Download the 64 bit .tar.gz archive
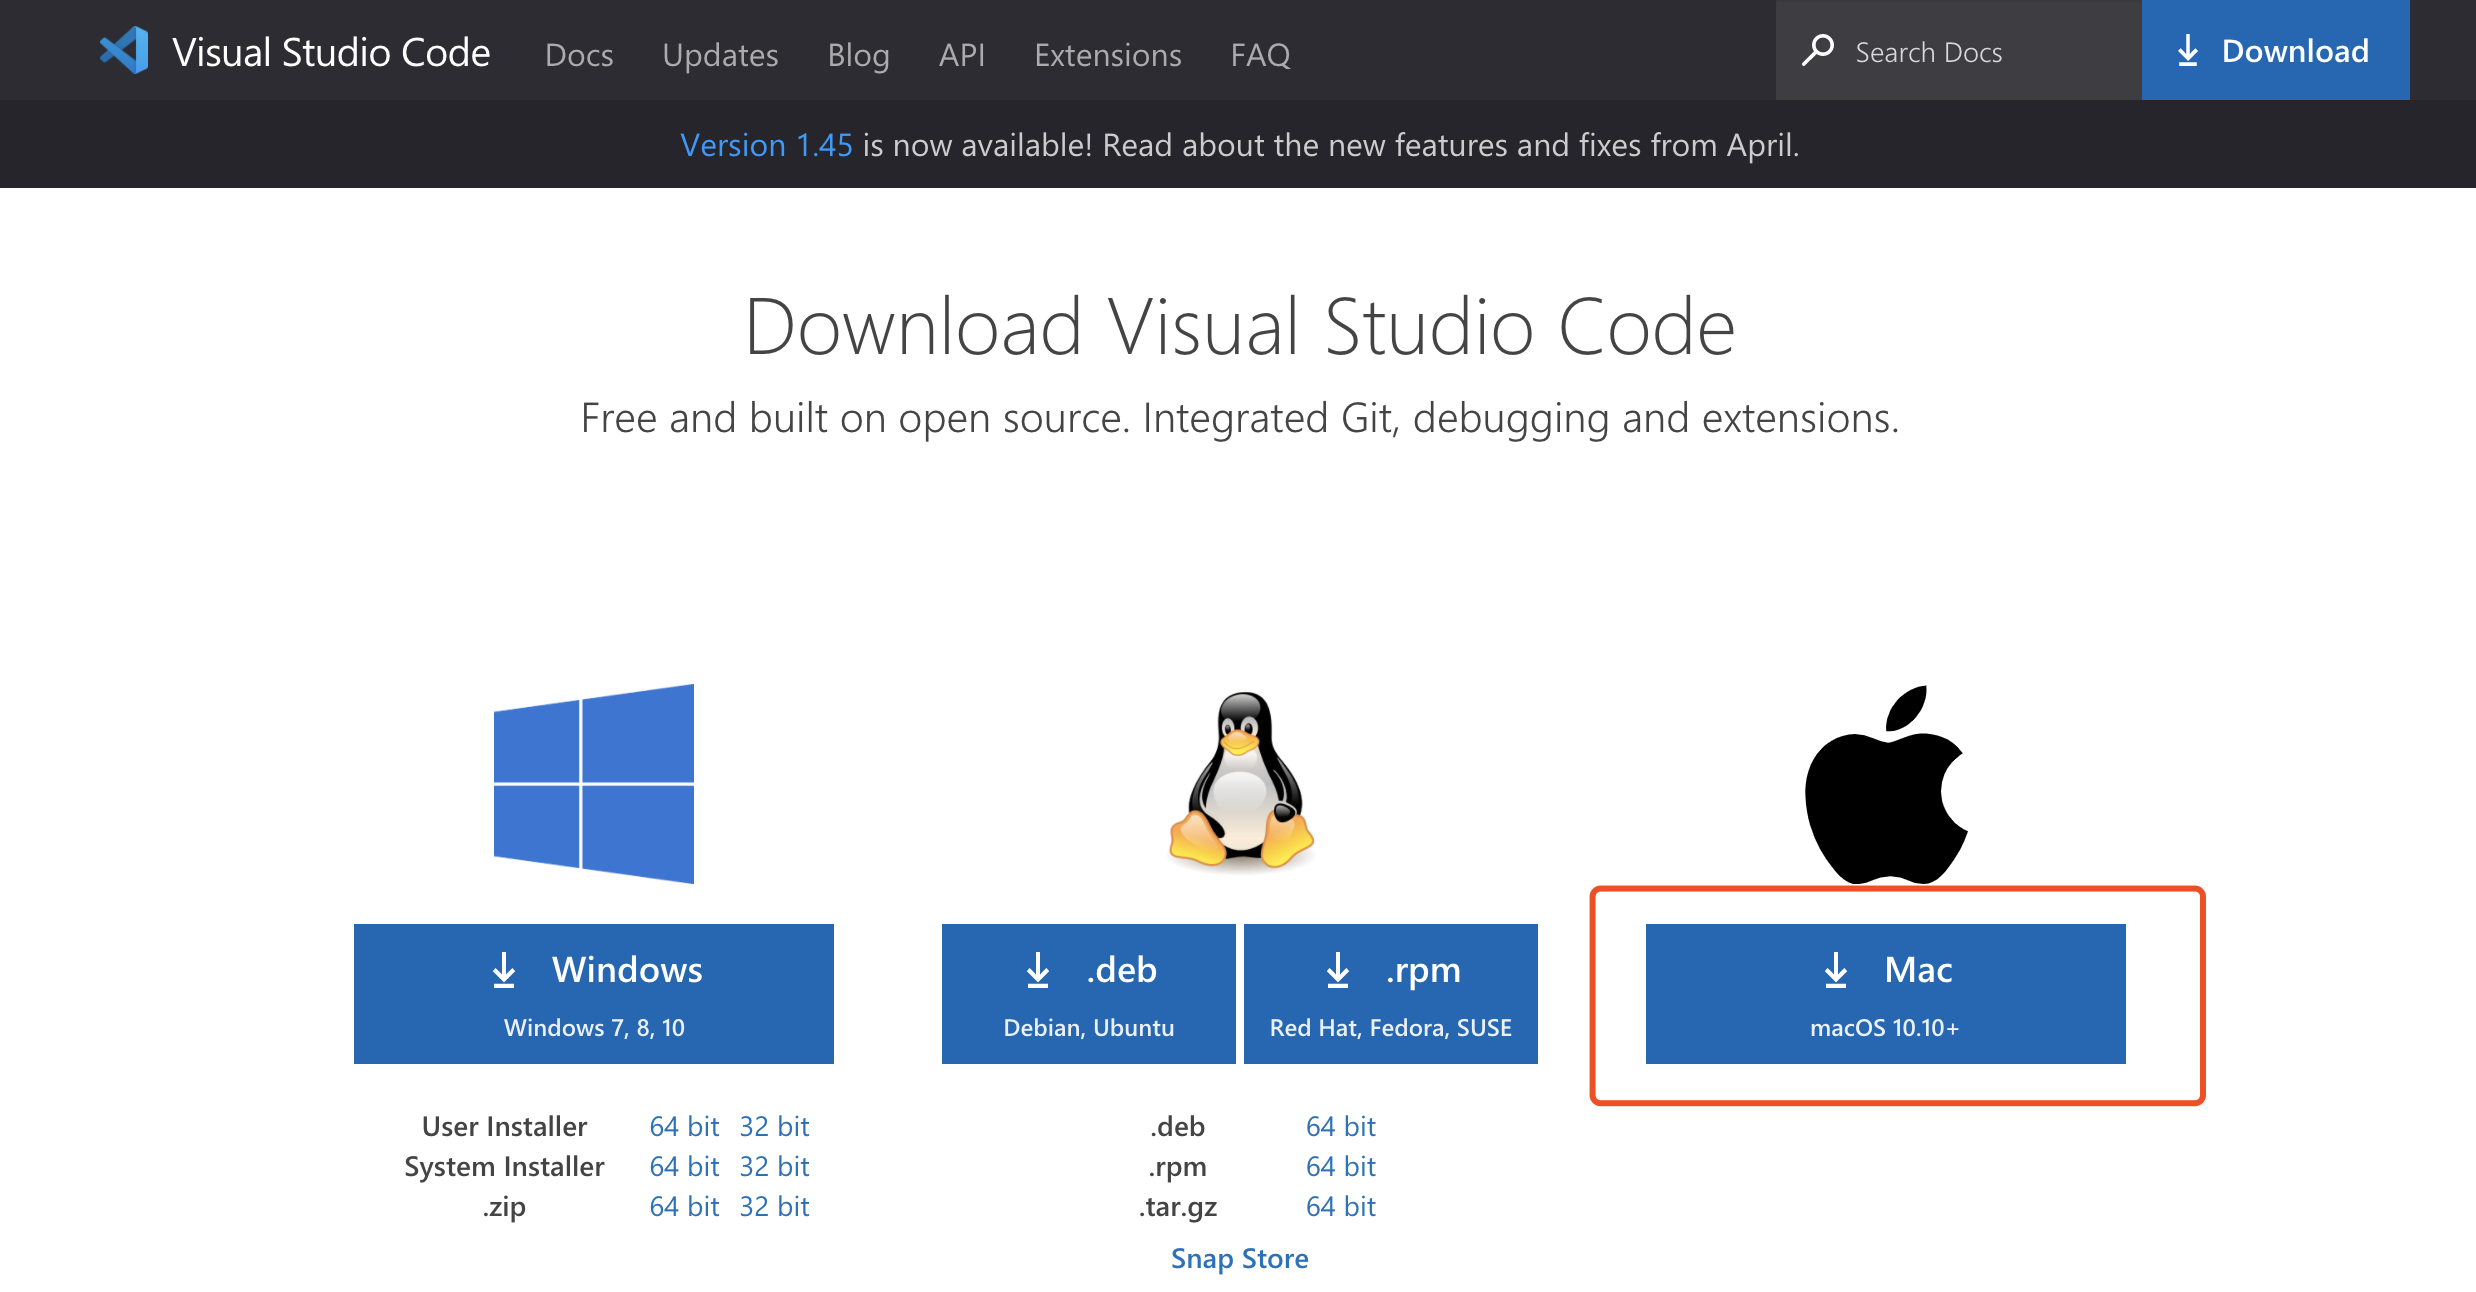 point(1340,1206)
